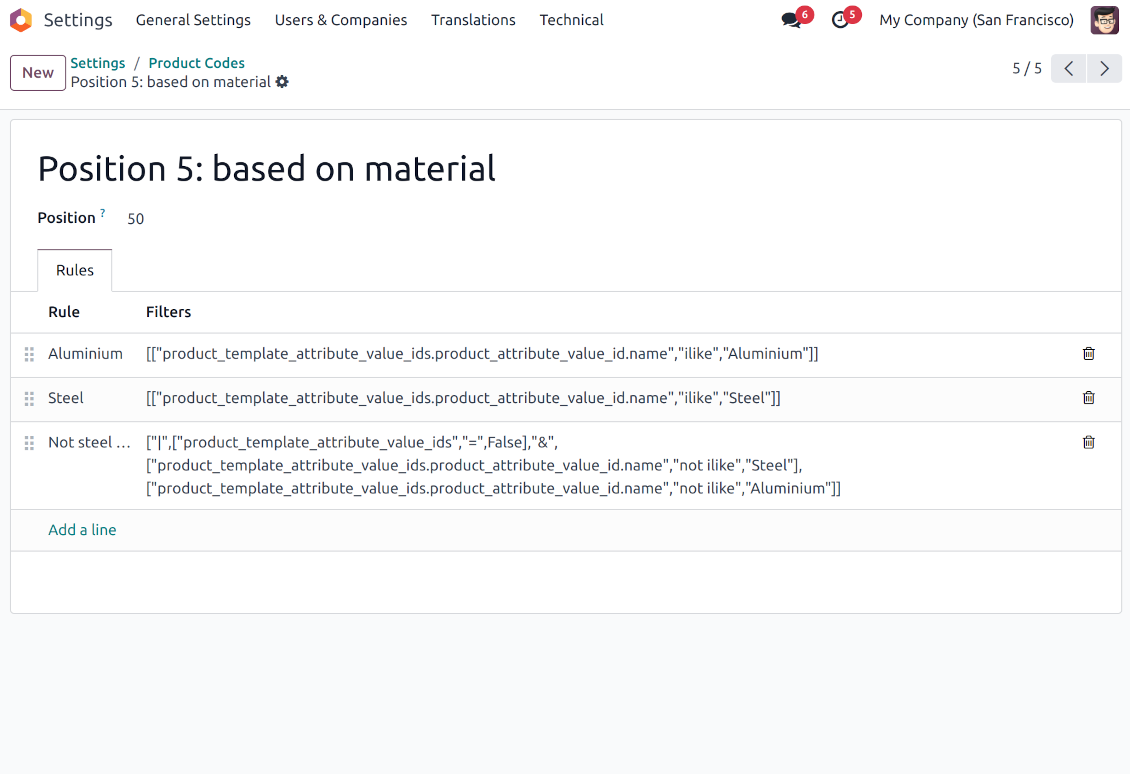Open the Technical menu
The height and width of the screenshot is (774, 1130).
pyautogui.click(x=571, y=20)
